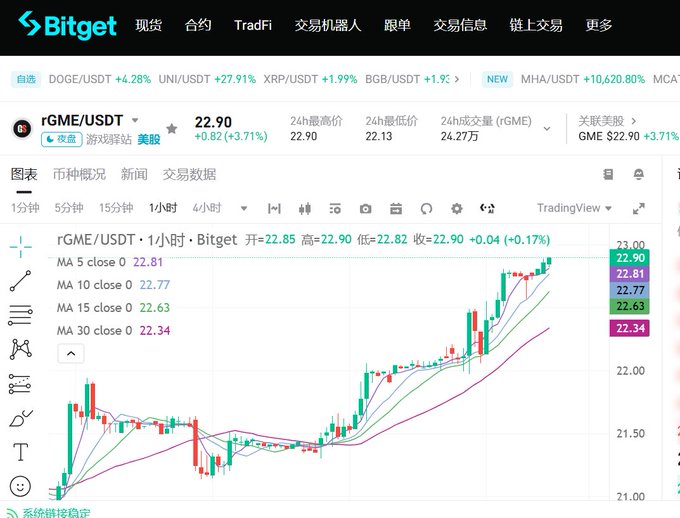Expand more time intervals dropdown
This screenshot has height=518, width=680.
[x=244, y=209]
